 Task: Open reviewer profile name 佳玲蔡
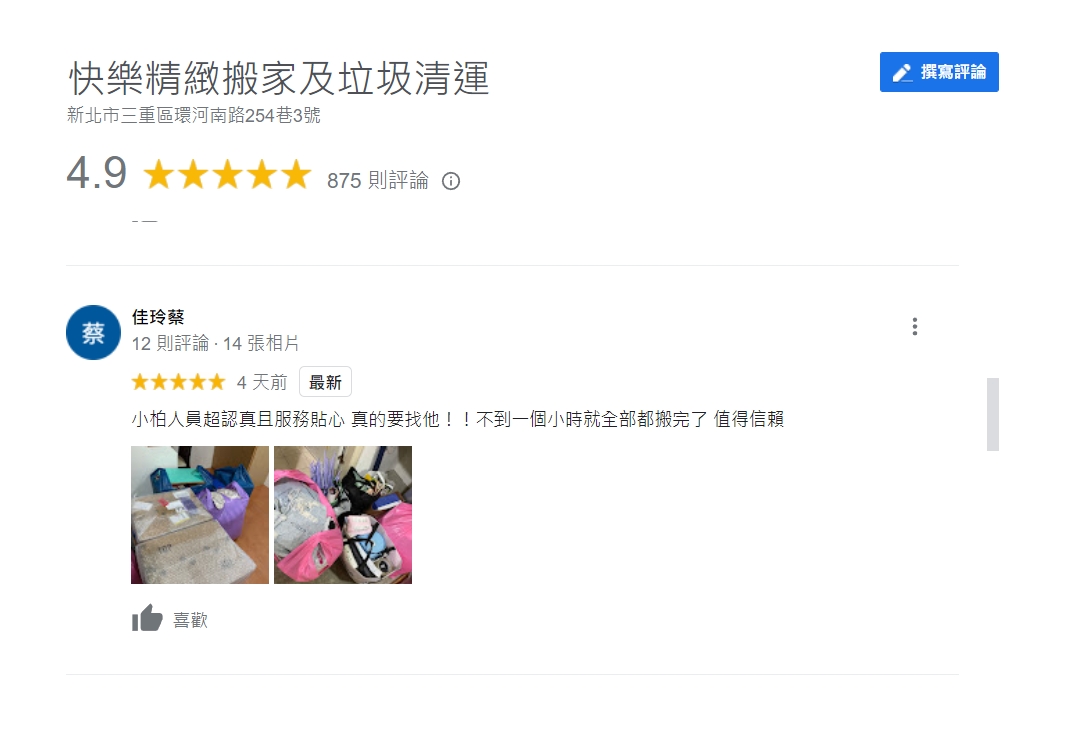158,317
